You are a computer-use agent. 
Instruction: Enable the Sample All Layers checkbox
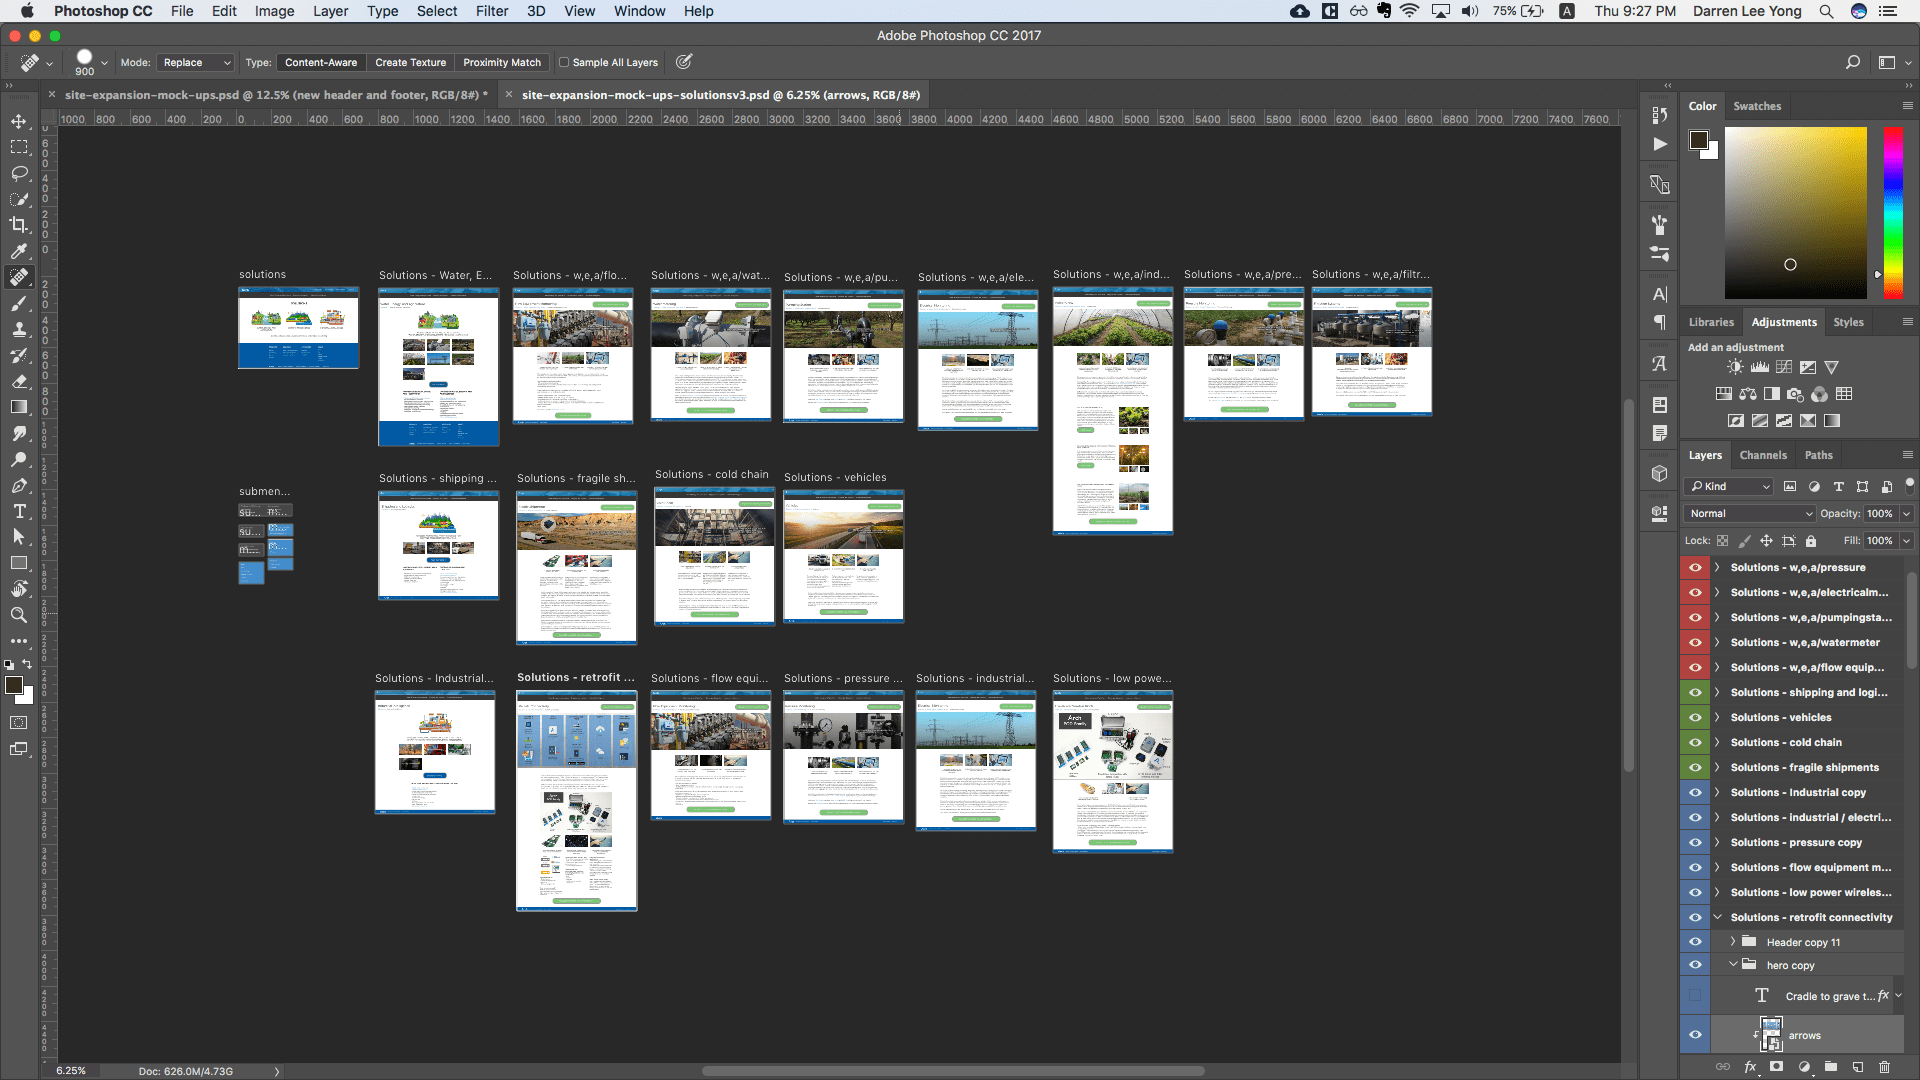[x=564, y=62]
